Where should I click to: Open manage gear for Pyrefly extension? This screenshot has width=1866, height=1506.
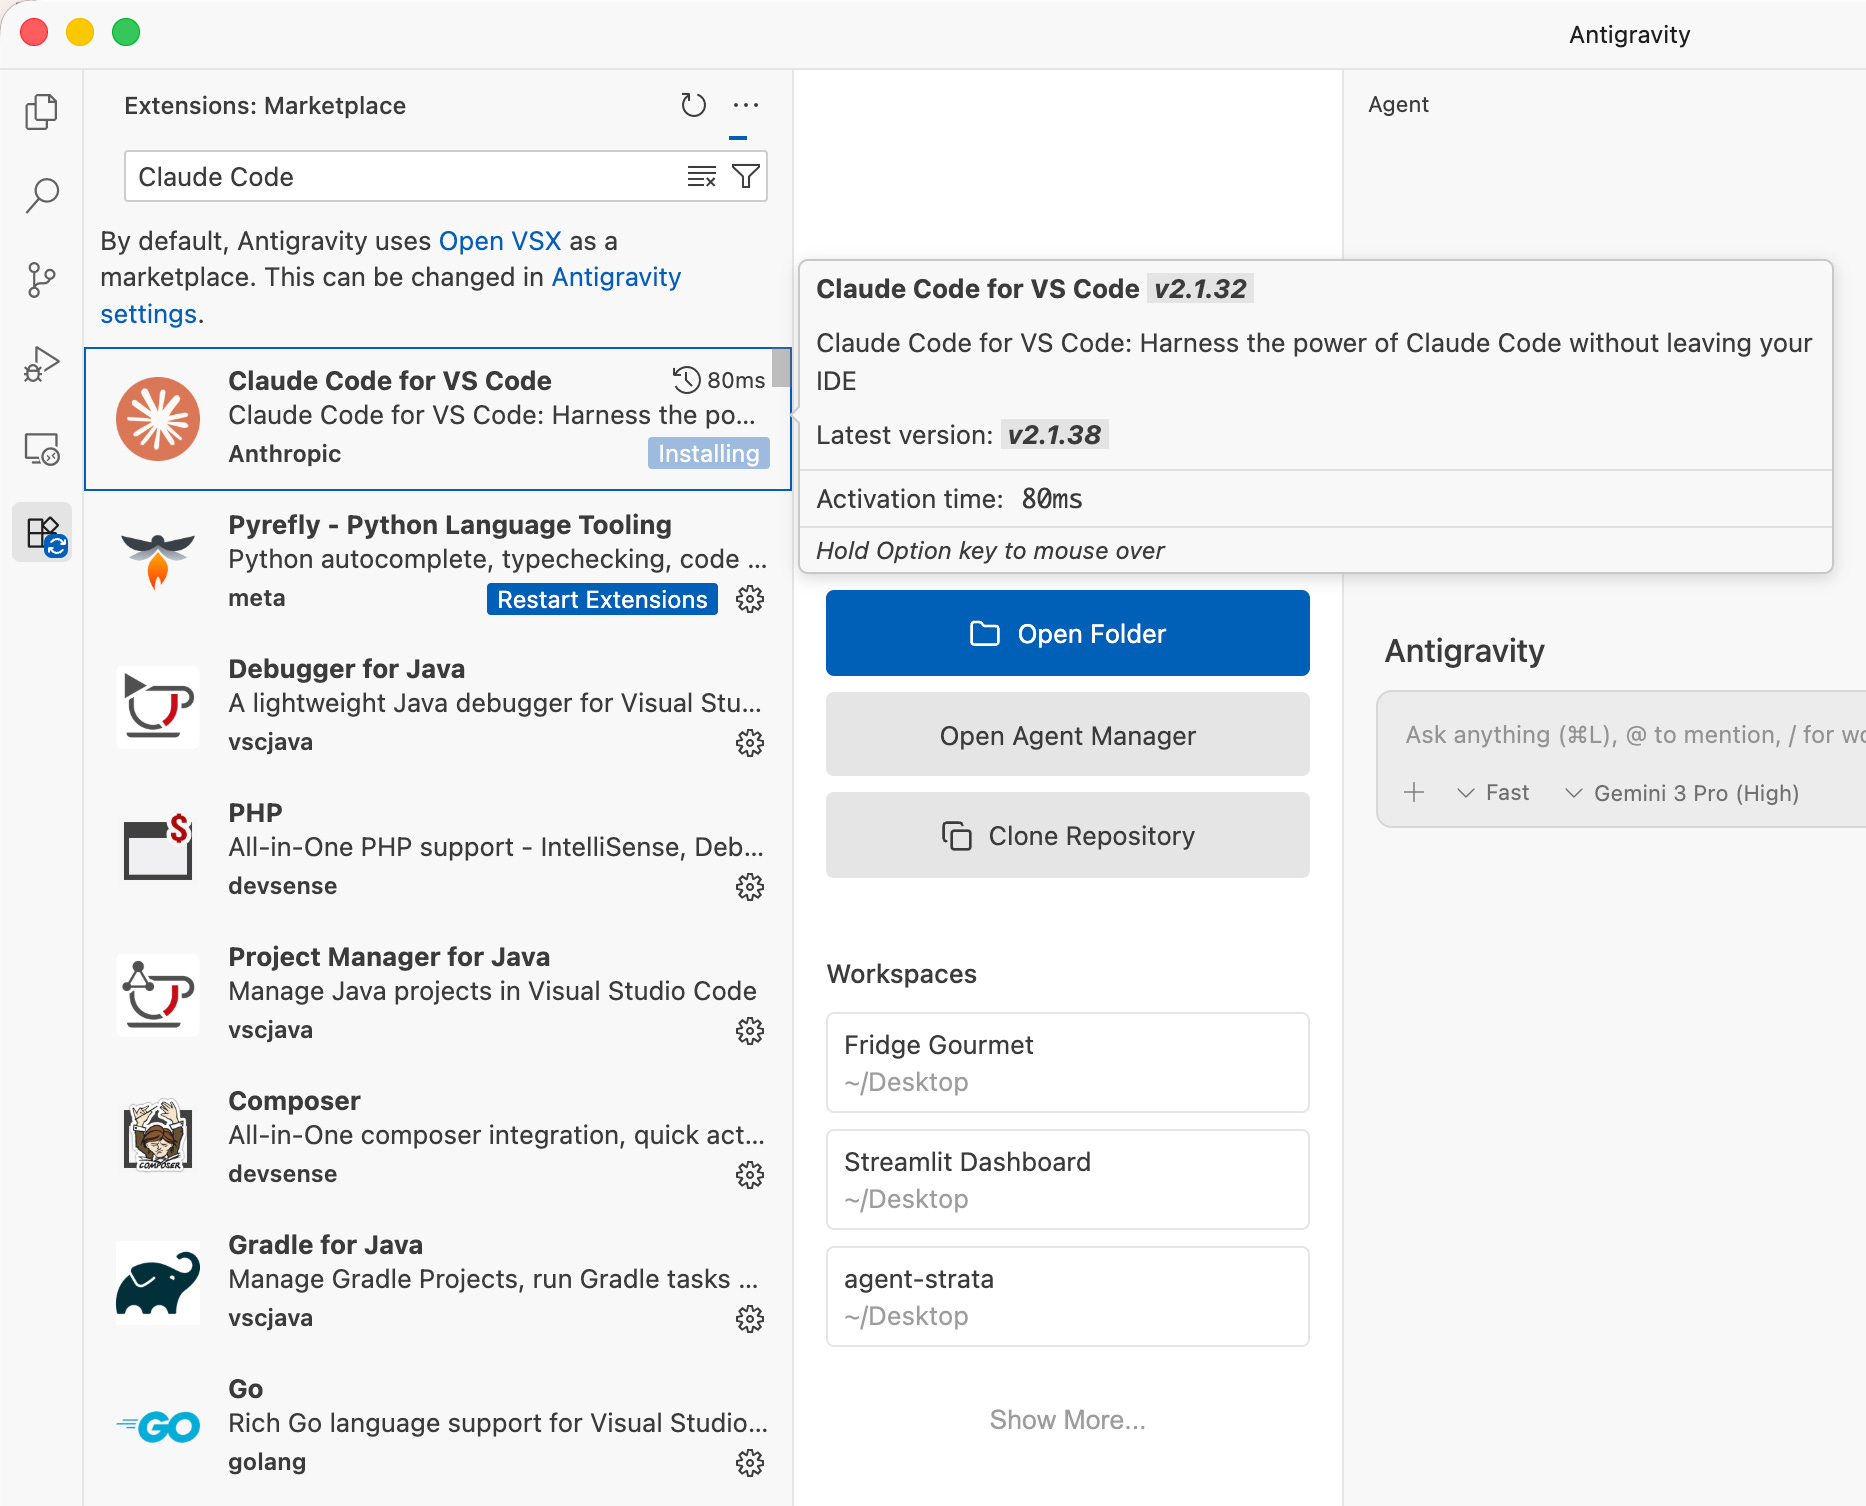750,599
